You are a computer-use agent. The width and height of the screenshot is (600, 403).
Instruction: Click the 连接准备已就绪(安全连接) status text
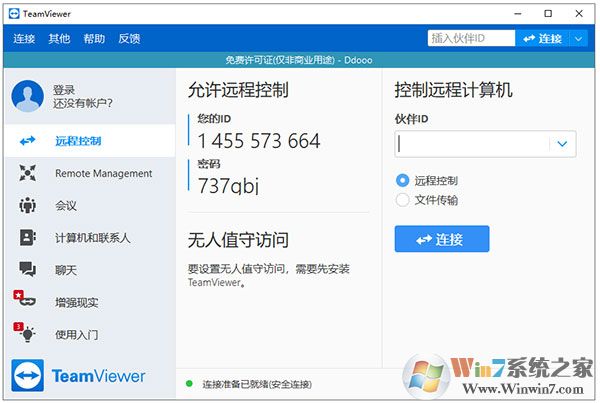257,384
